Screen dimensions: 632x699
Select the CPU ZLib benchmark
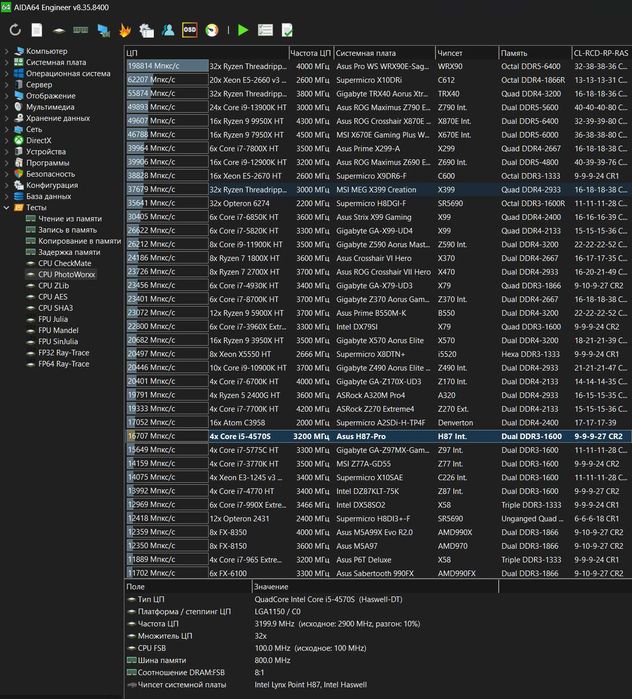point(53,286)
